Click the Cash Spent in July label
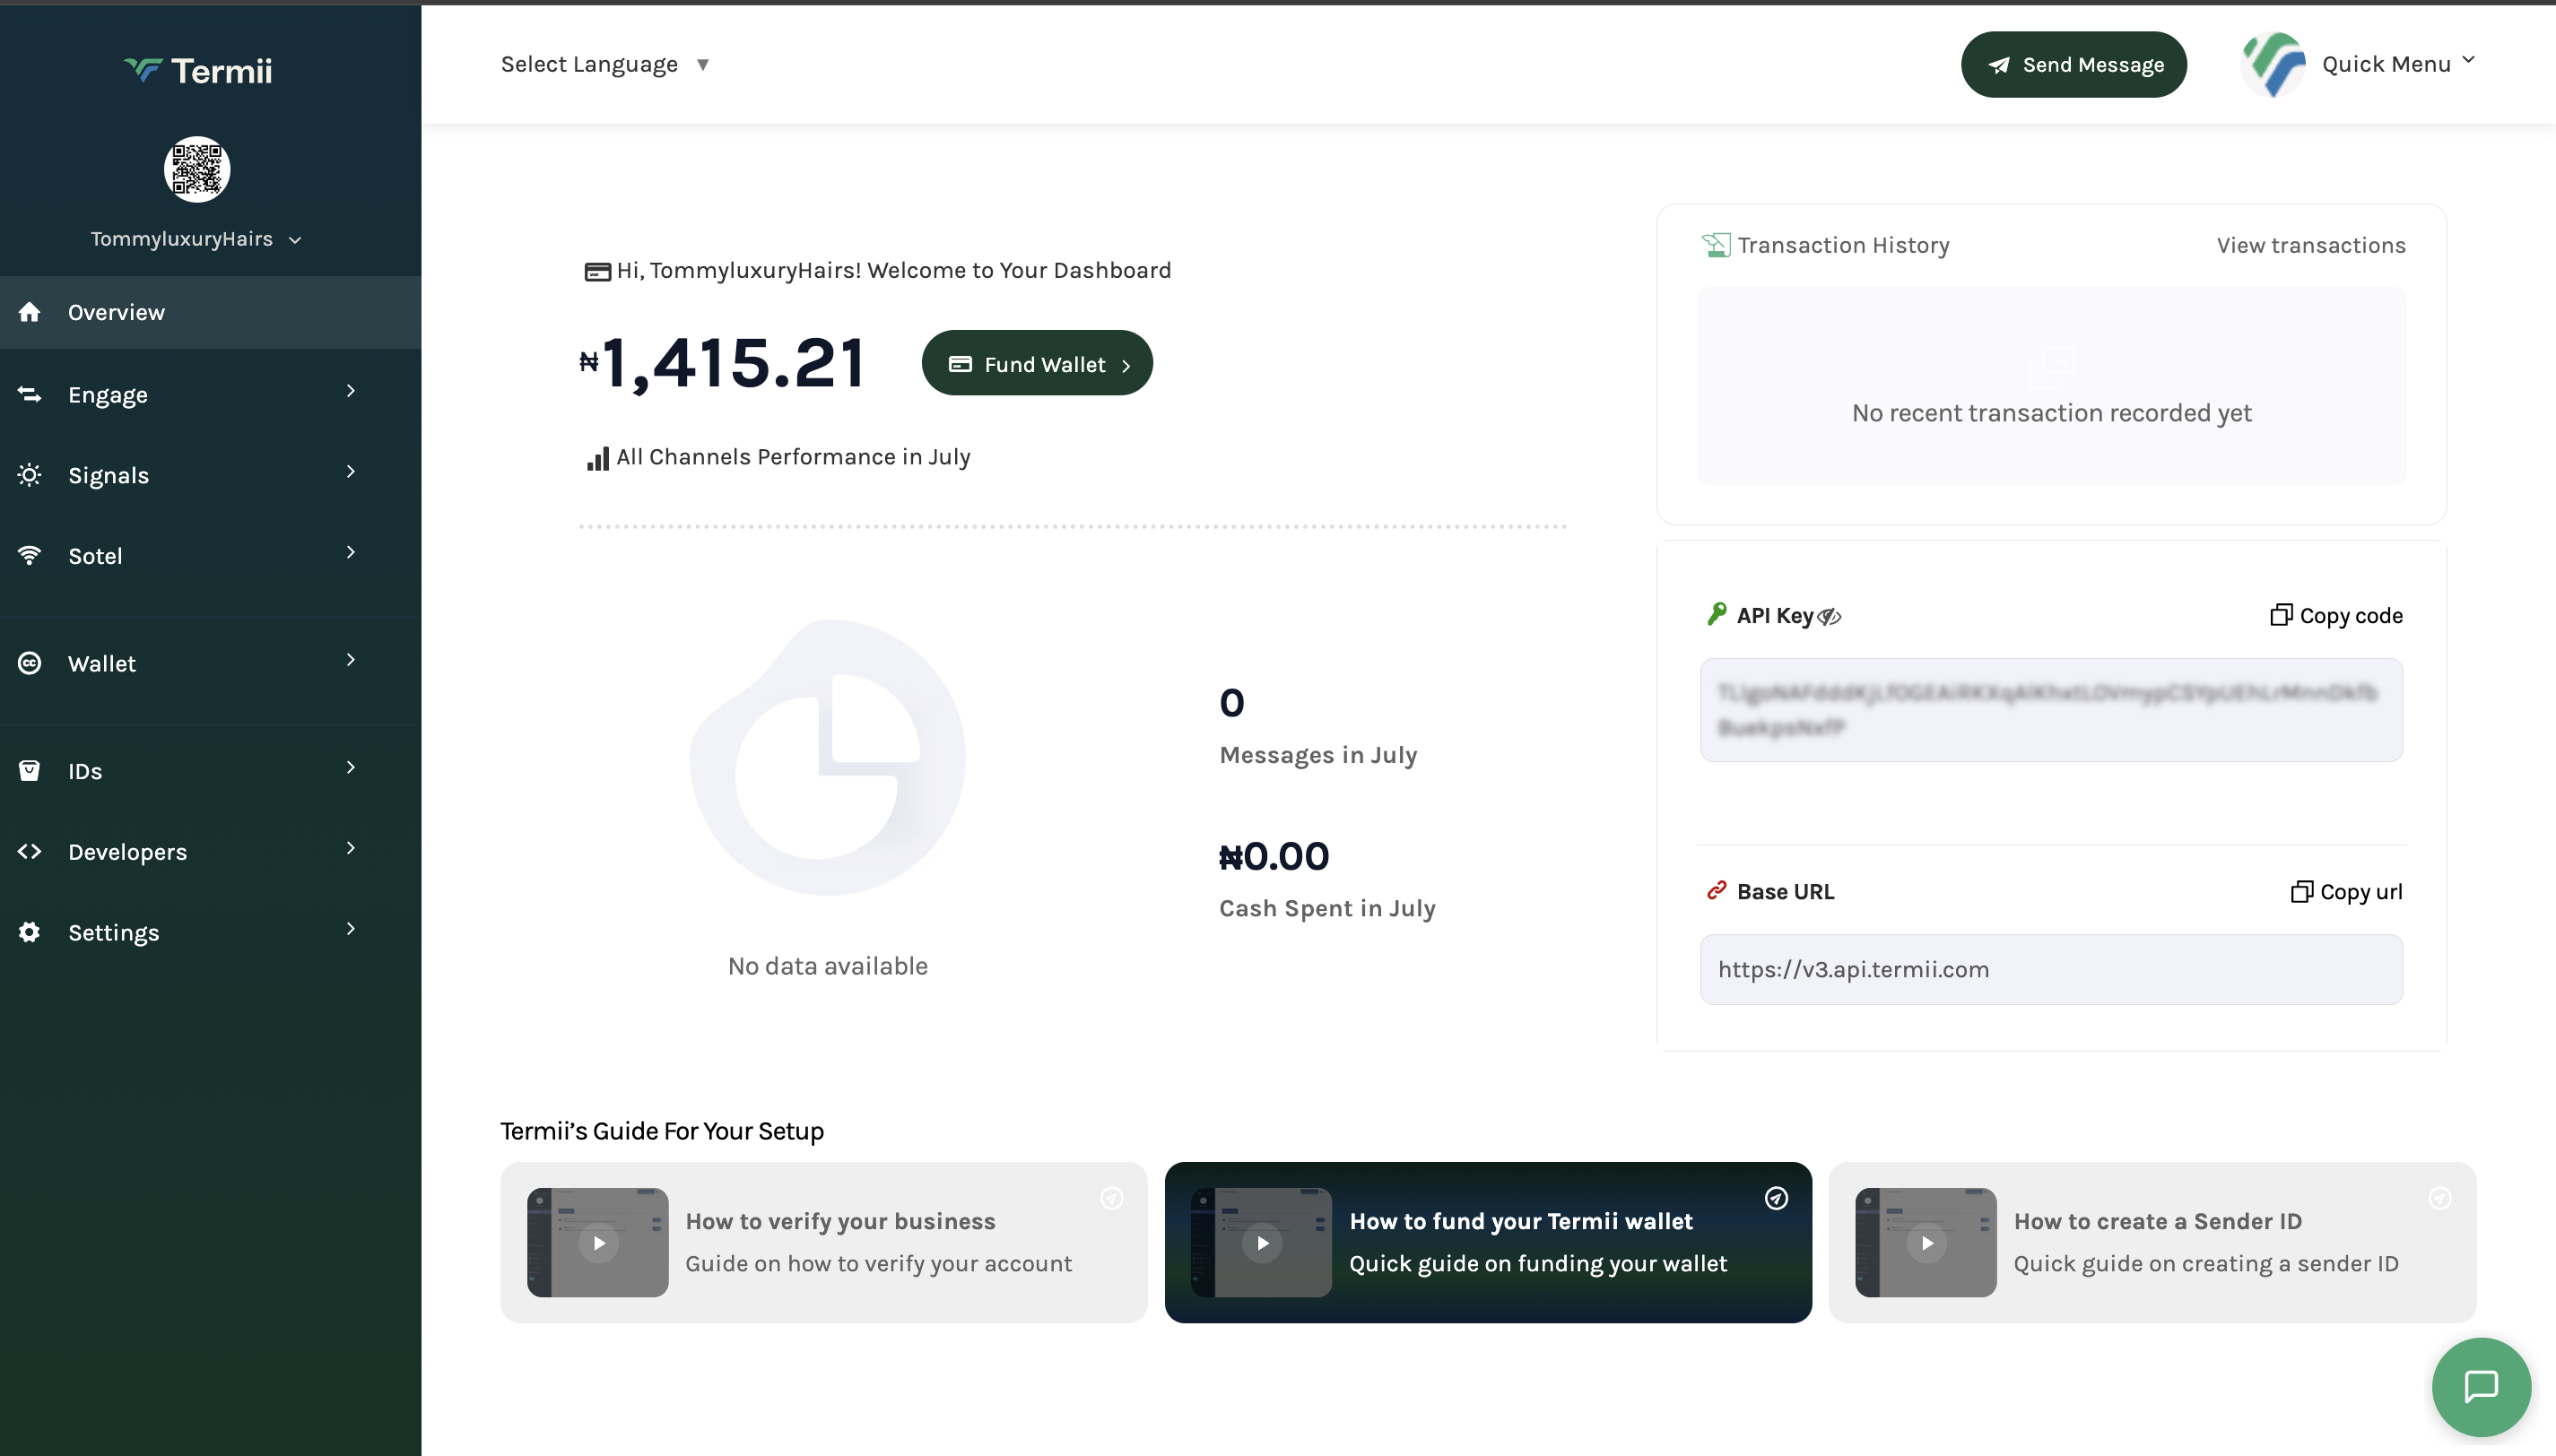The height and width of the screenshot is (1456, 2556). [1327, 908]
